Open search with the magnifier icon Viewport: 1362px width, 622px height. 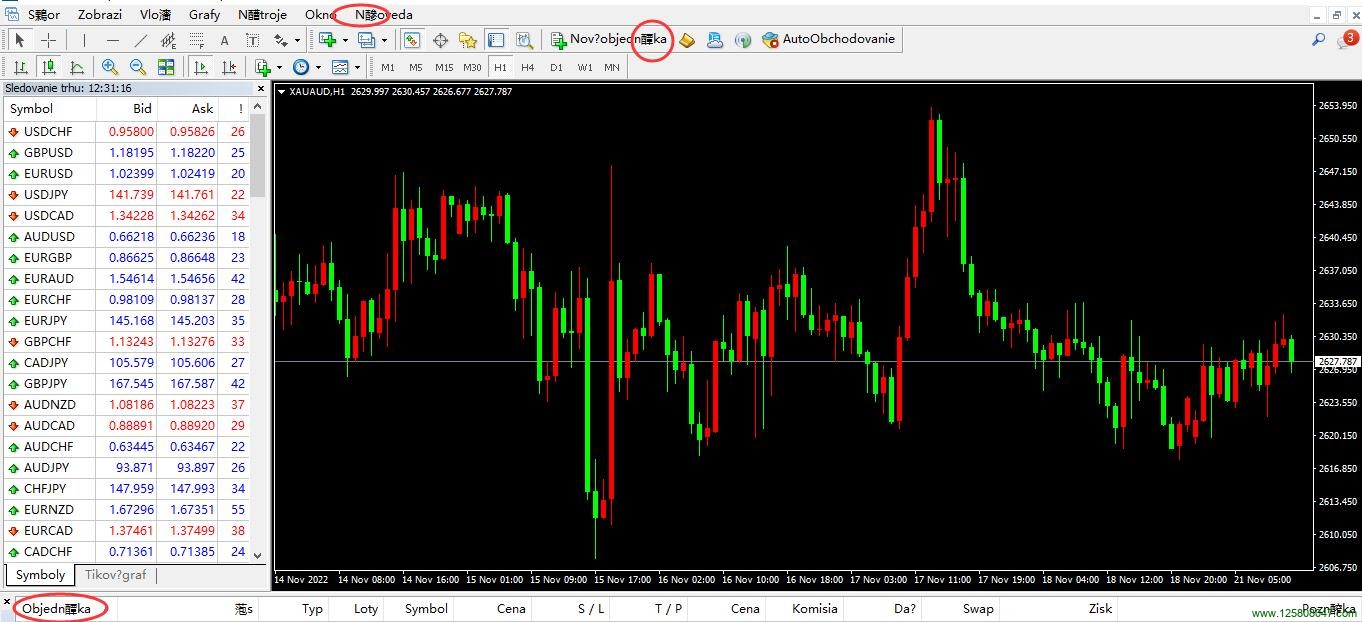coord(1318,40)
